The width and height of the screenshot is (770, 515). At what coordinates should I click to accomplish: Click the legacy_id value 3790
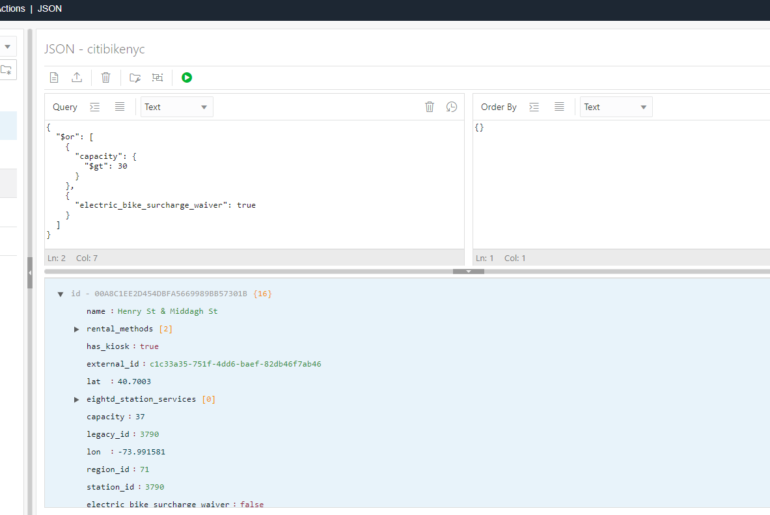[149, 434]
